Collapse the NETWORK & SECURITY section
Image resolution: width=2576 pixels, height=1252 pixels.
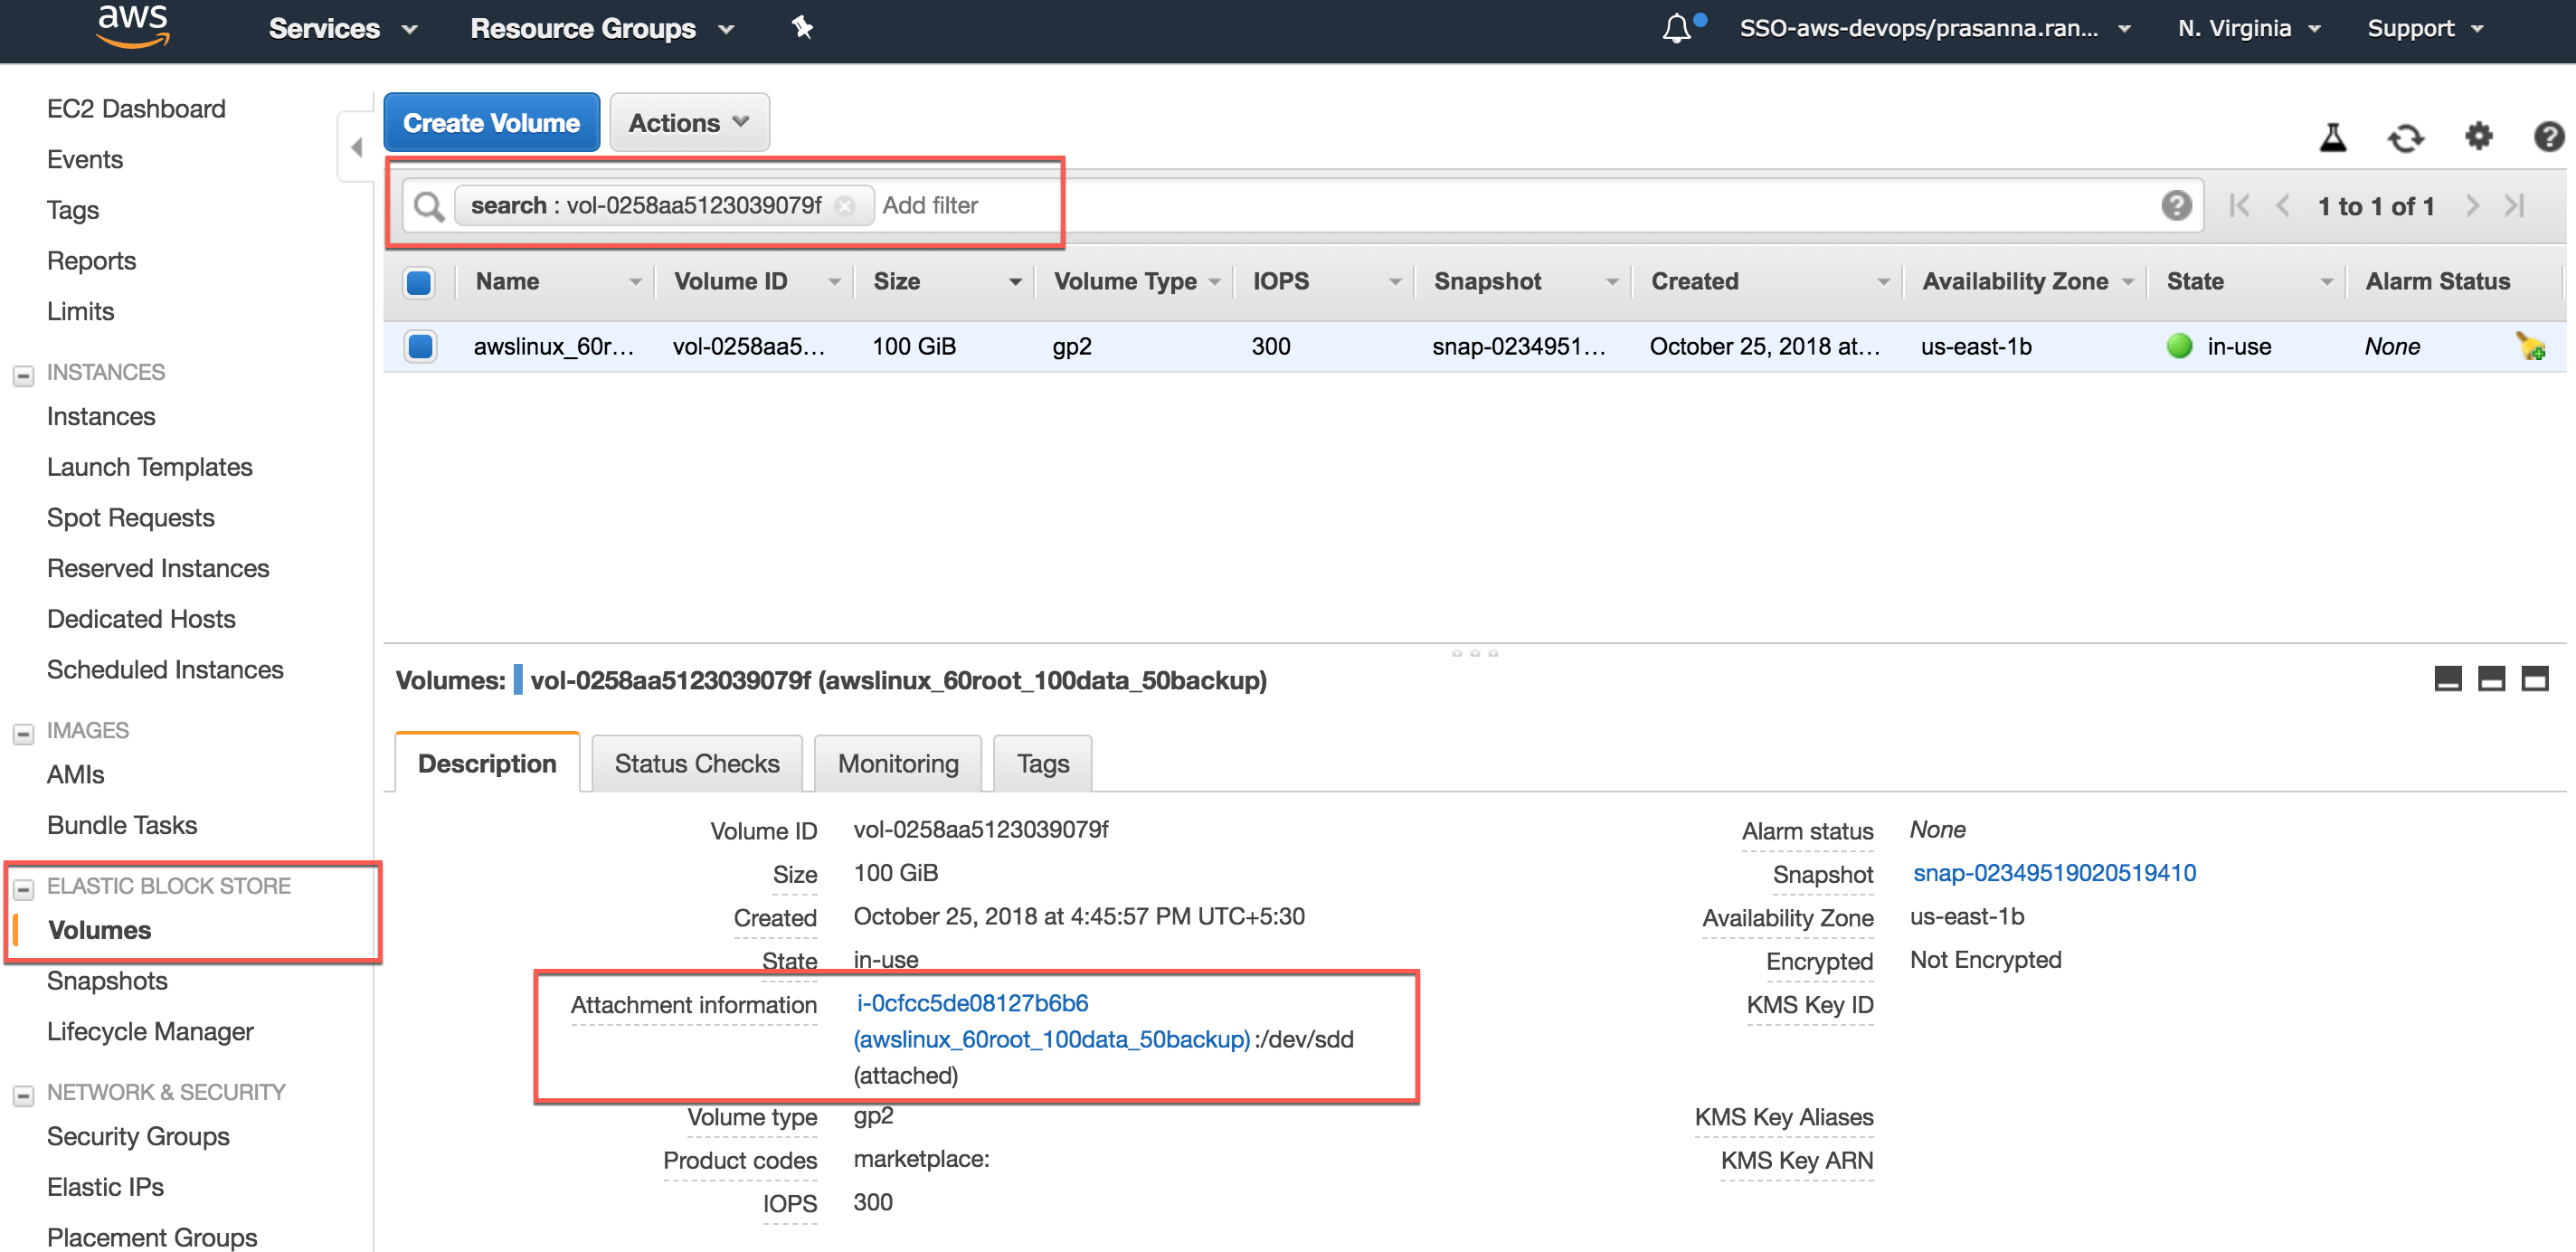coord(23,1096)
